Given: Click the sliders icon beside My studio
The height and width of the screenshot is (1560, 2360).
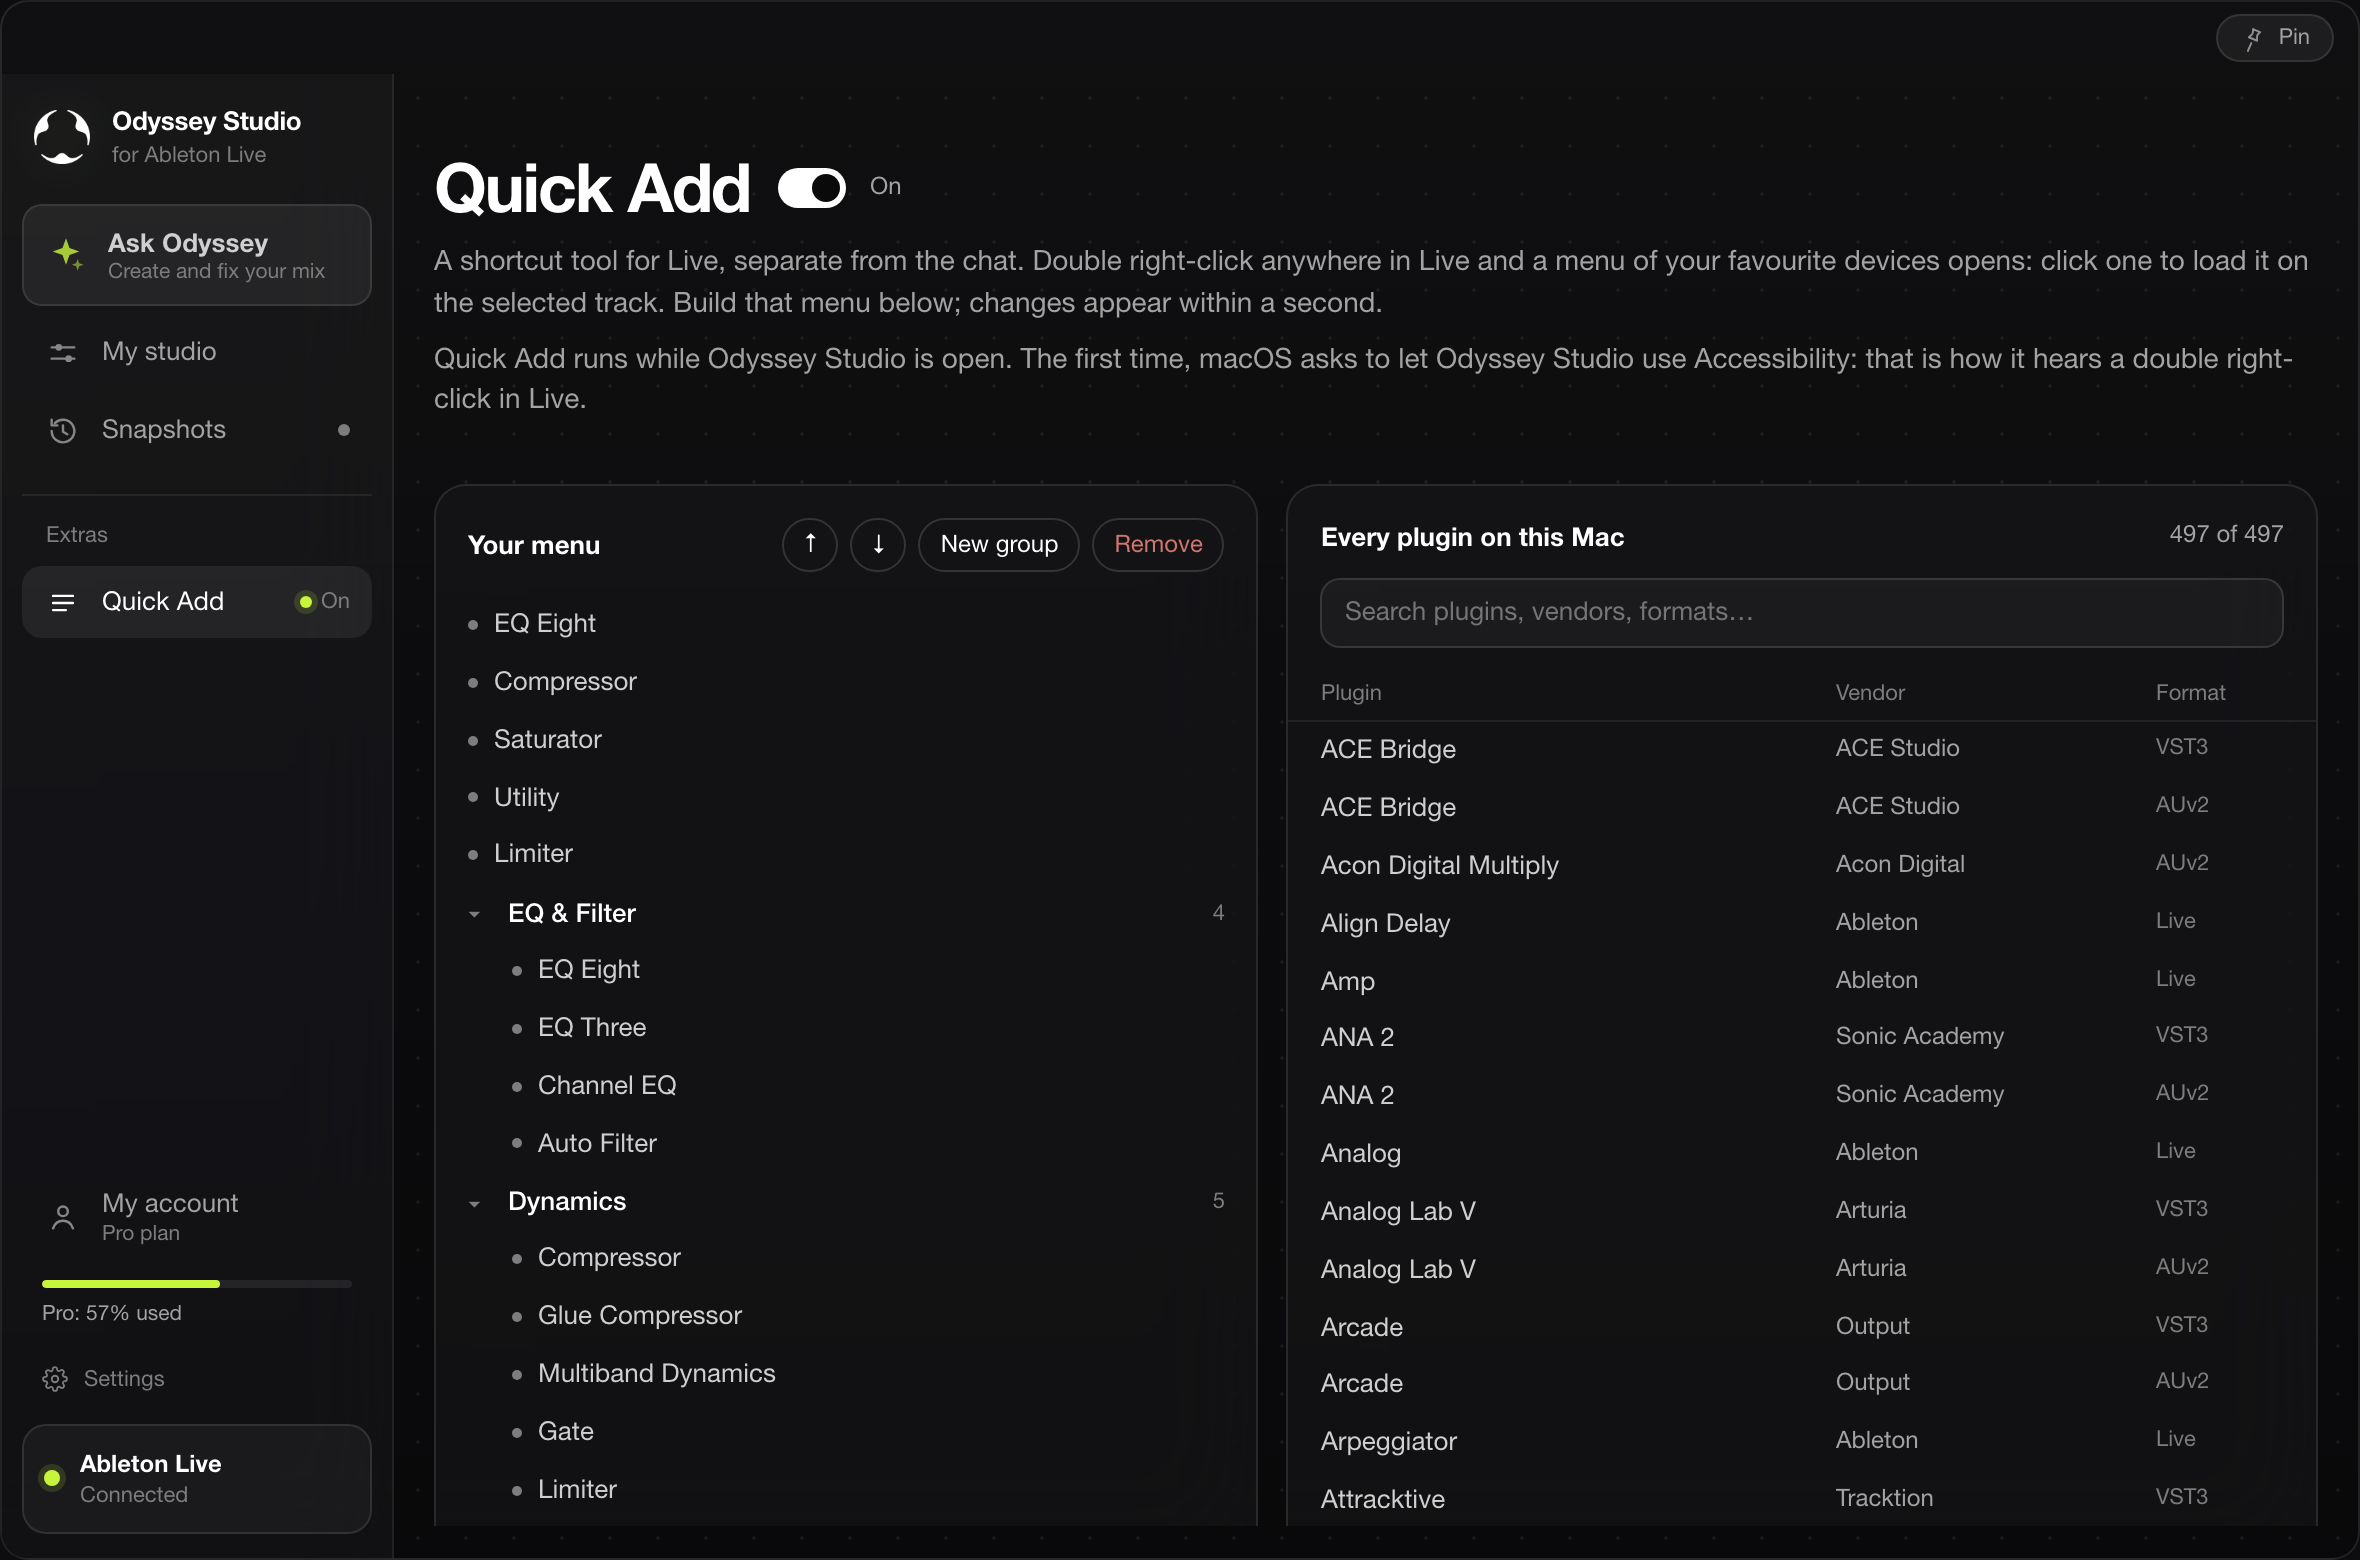Looking at the screenshot, I should (x=63, y=352).
